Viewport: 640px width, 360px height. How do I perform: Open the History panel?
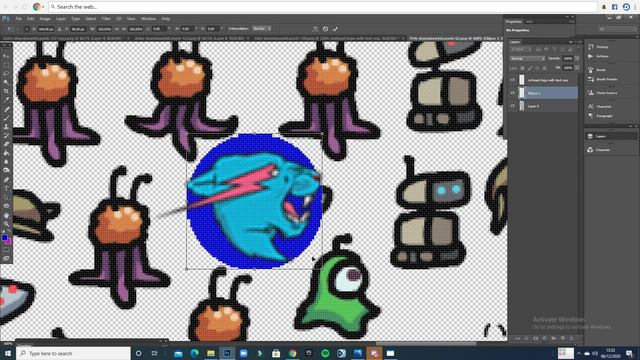pos(598,47)
